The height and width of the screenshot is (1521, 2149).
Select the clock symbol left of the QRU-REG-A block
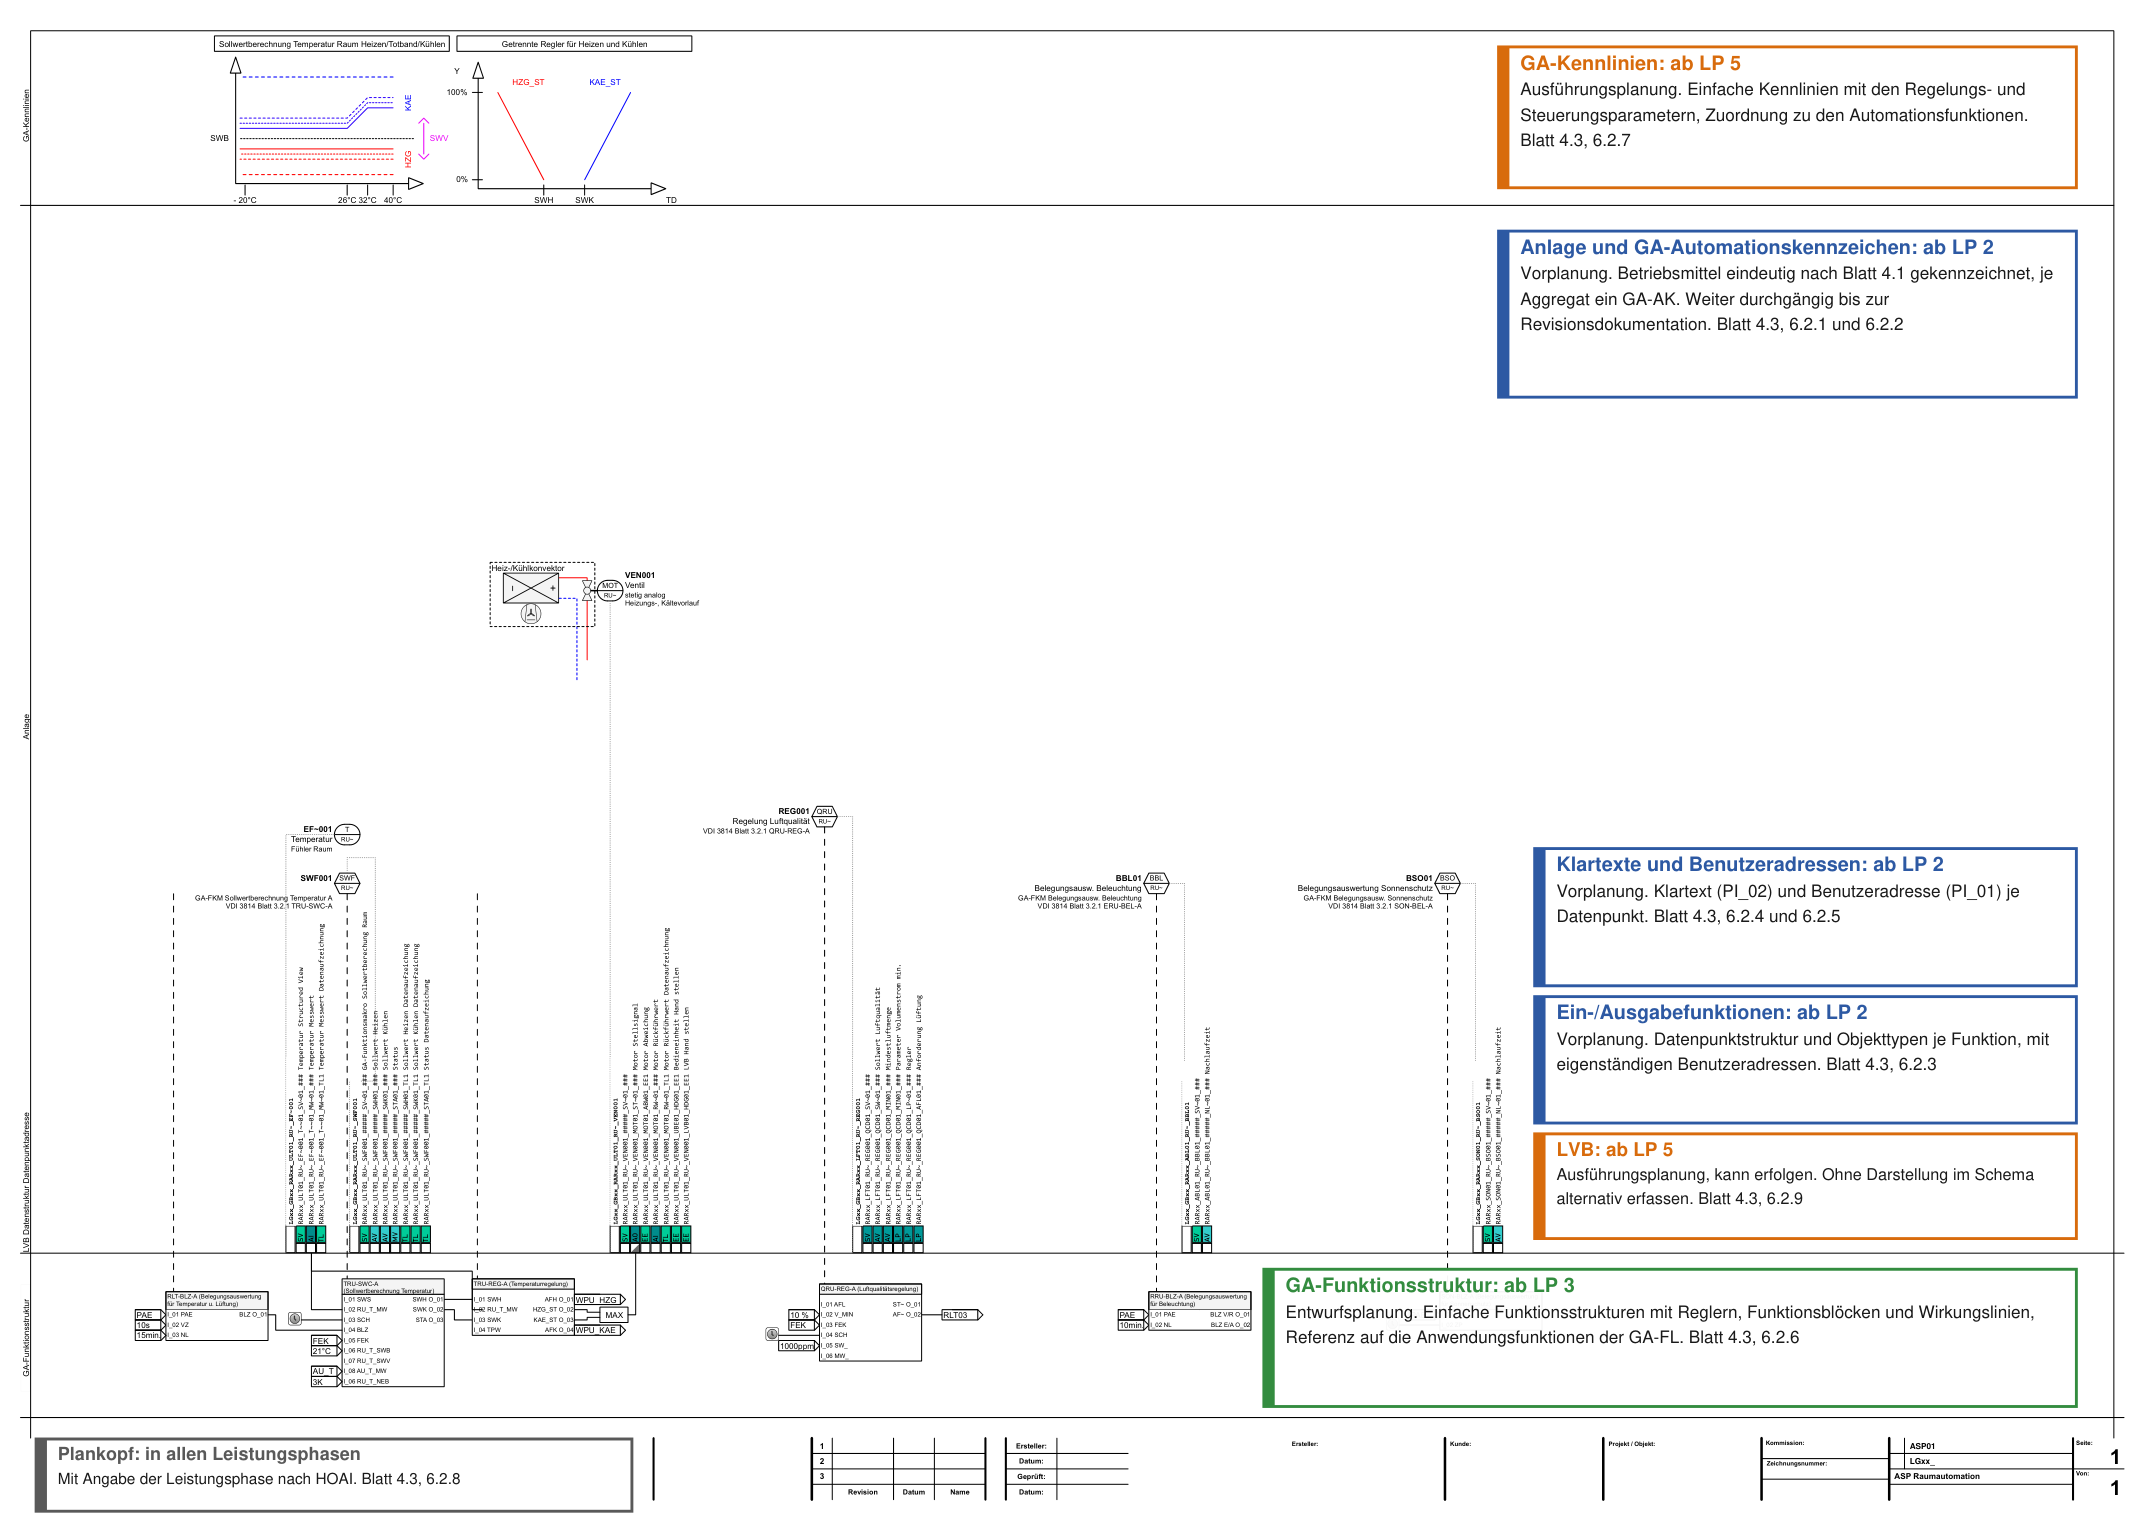pyautogui.click(x=772, y=1334)
